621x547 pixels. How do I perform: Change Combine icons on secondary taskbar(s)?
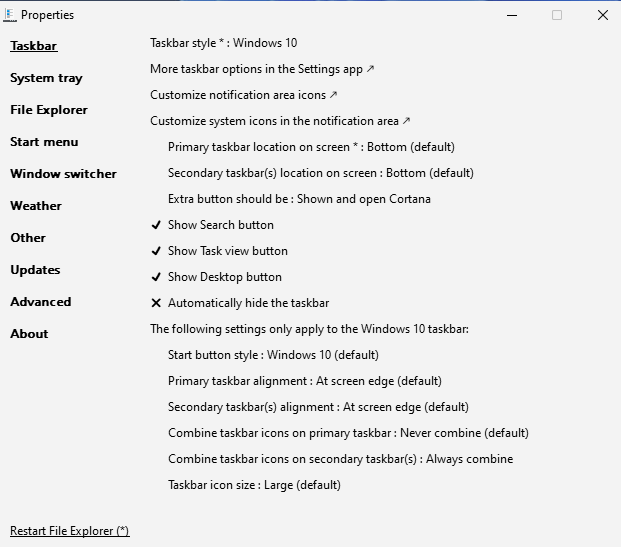click(x=341, y=459)
